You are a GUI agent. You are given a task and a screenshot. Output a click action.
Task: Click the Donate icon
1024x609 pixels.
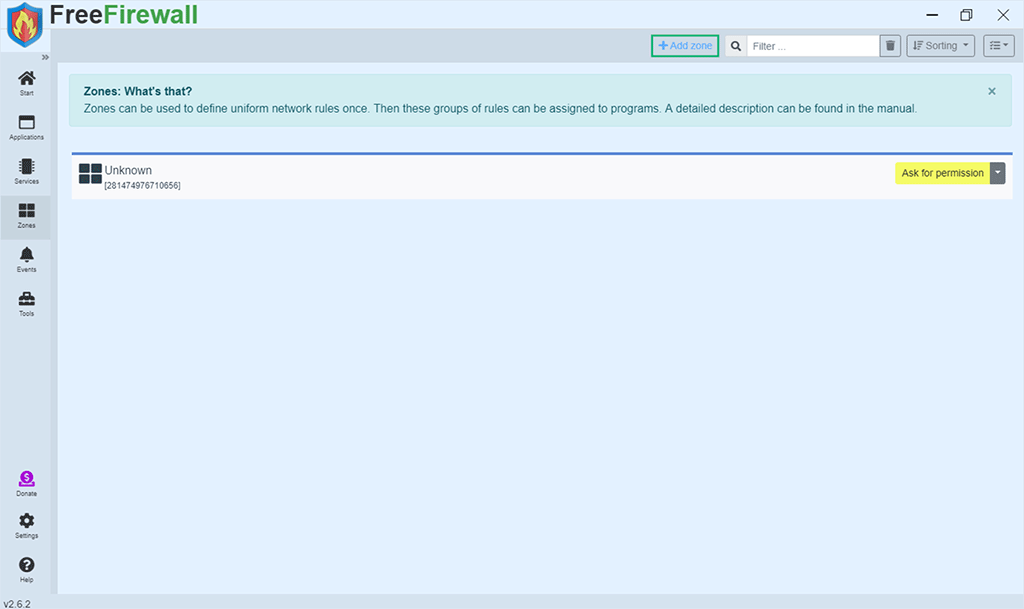[x=27, y=484]
